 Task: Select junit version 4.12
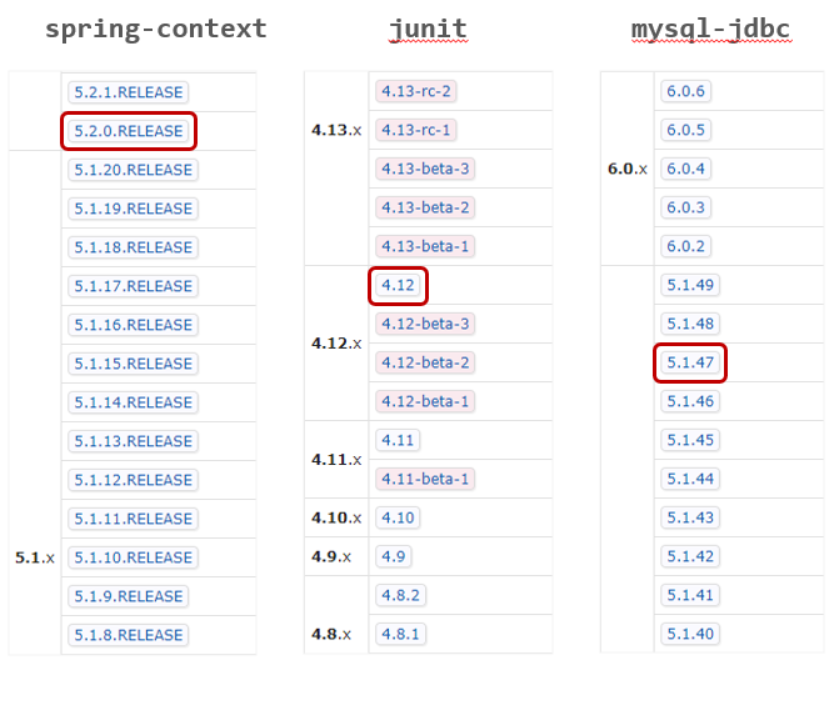(x=397, y=286)
